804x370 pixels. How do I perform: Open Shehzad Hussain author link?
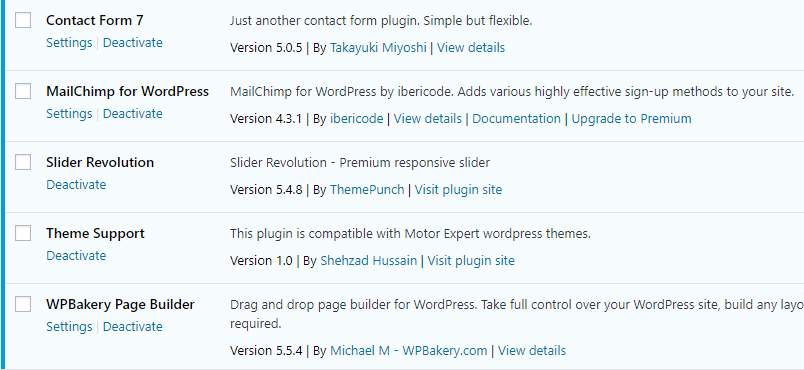pyautogui.click(x=369, y=260)
